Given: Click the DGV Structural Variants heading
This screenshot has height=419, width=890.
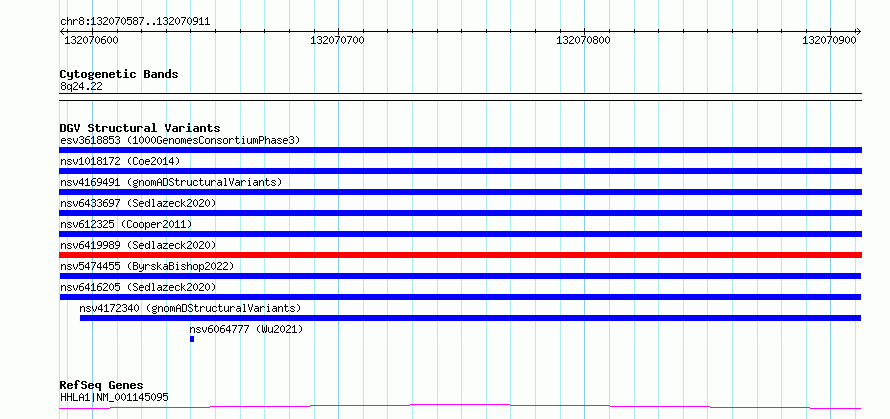Looking at the screenshot, I should [x=140, y=128].
